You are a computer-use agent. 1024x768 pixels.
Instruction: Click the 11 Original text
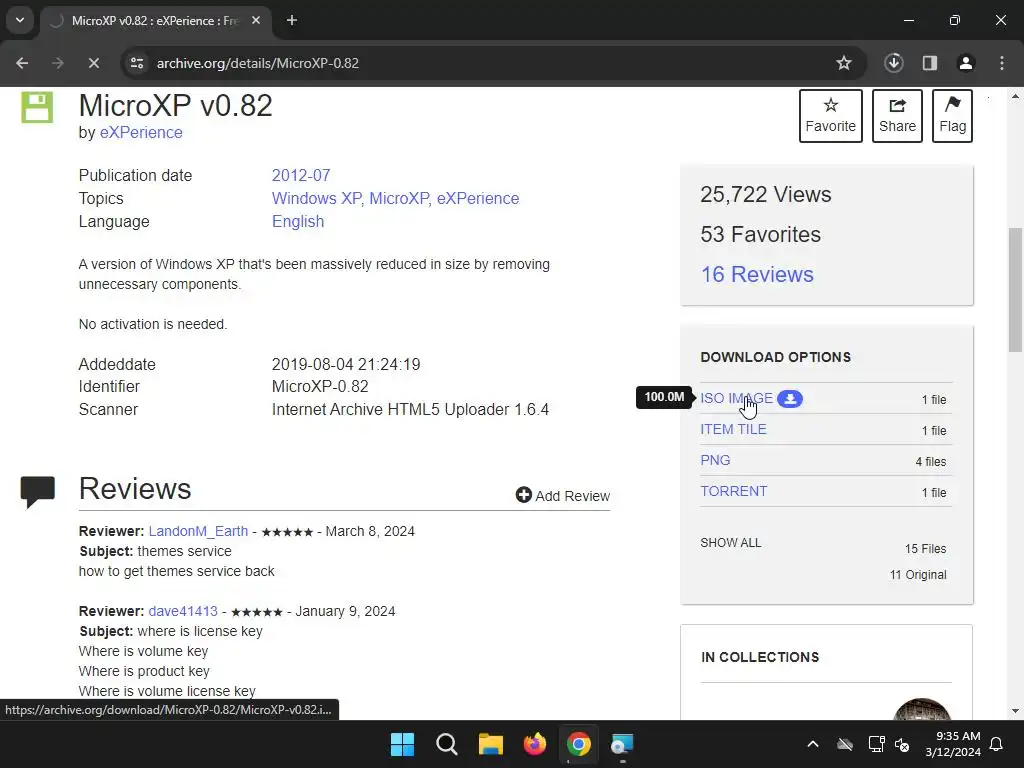(918, 575)
